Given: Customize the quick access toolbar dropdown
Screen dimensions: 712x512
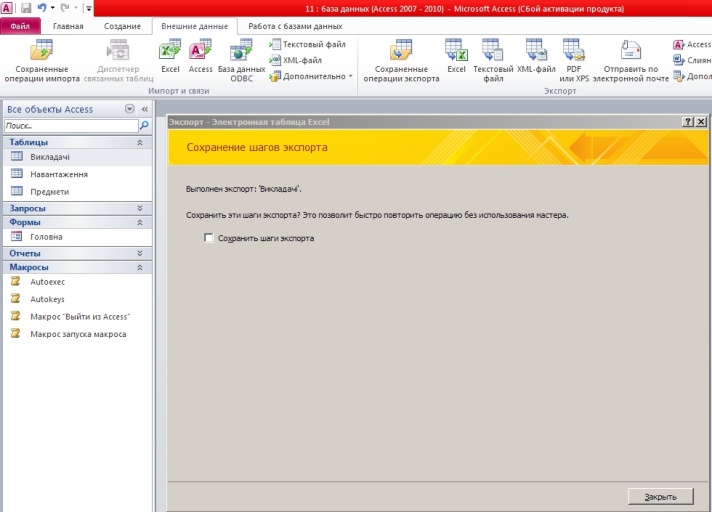Looking at the screenshot, I should (x=89, y=8).
